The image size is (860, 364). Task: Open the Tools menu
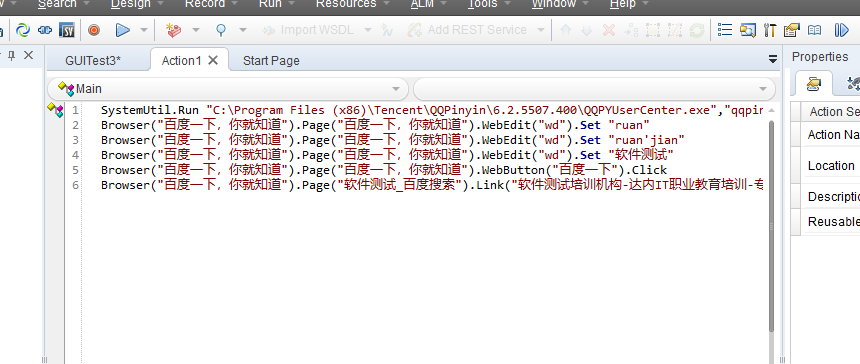(483, 4)
